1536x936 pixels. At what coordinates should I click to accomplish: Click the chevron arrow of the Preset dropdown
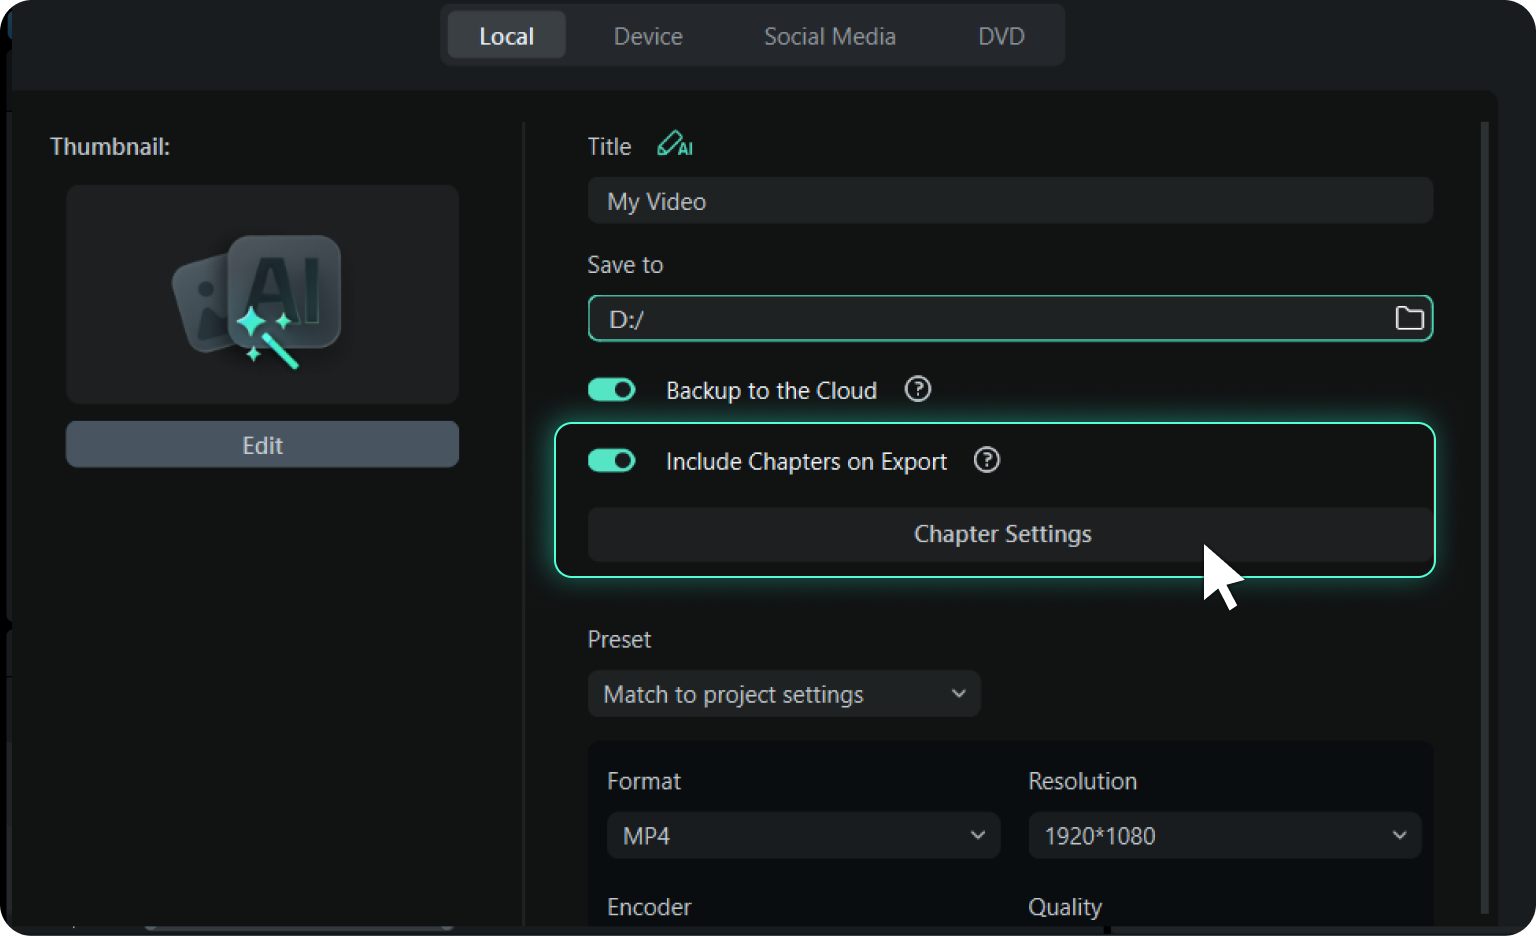pyautogui.click(x=958, y=694)
